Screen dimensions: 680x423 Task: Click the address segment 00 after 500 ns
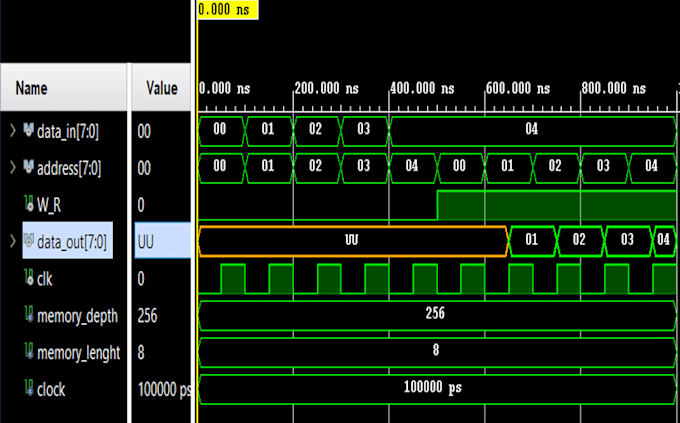coord(460,167)
